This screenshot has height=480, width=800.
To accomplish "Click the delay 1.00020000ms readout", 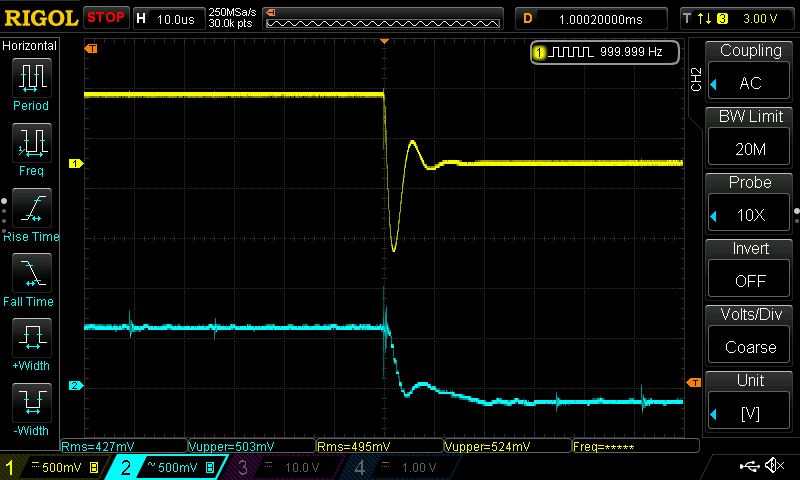I will (x=601, y=19).
